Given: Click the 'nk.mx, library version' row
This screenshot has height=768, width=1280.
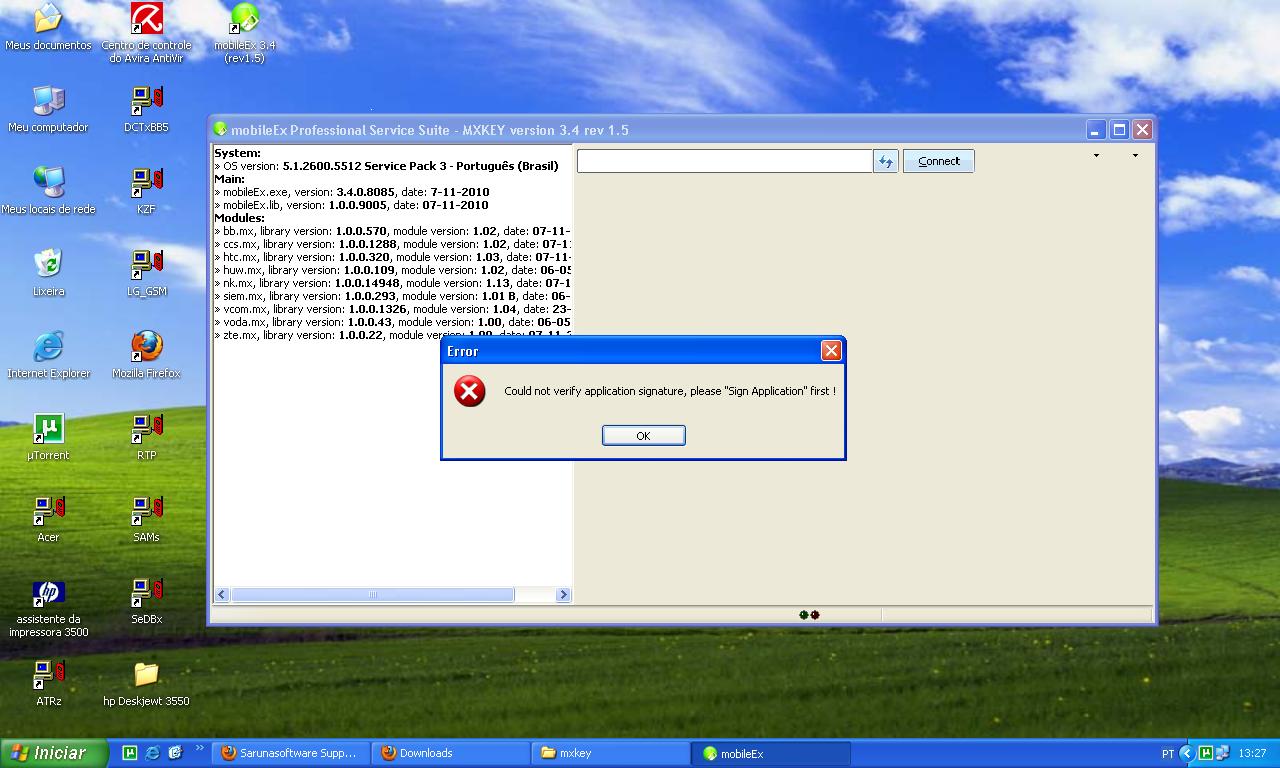Looking at the screenshot, I should (392, 283).
